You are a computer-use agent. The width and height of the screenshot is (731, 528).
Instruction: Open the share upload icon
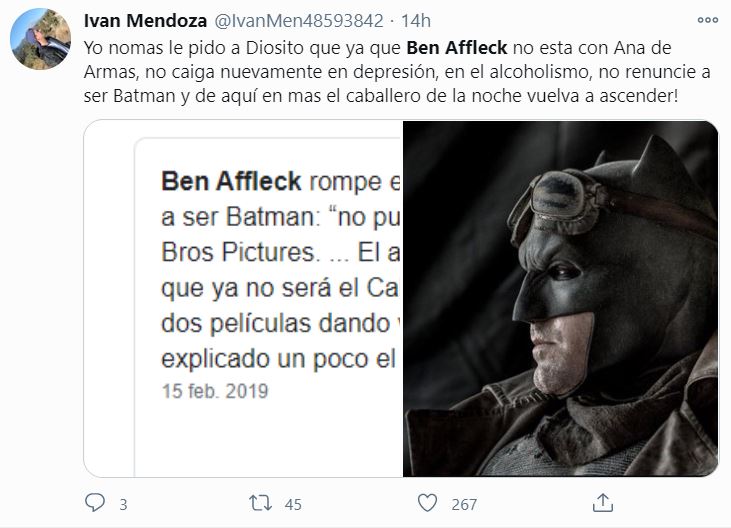602,503
